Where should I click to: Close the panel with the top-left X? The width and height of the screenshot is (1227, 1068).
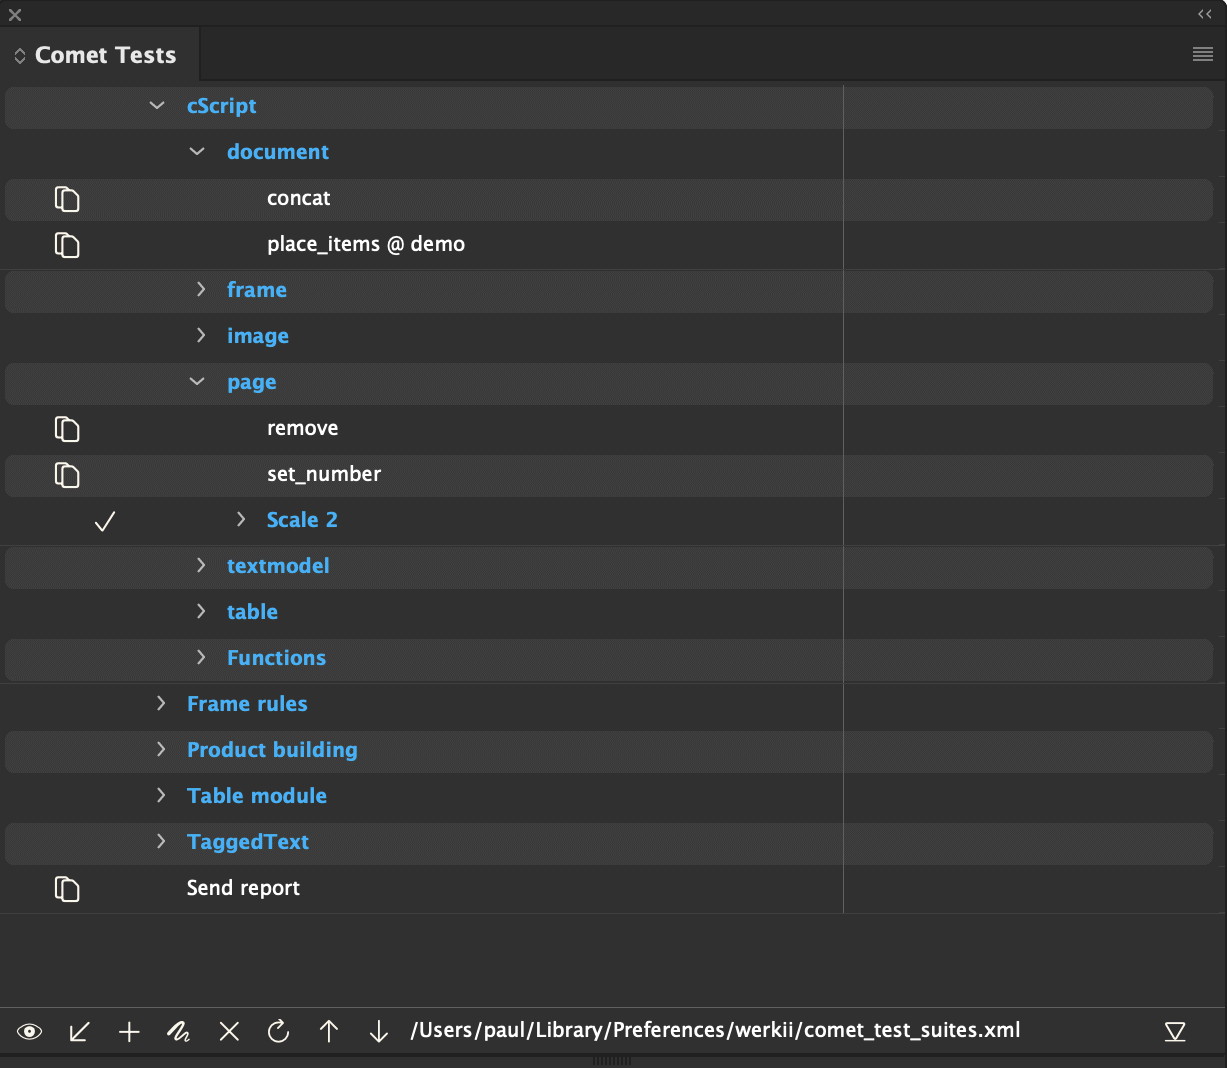(x=15, y=14)
